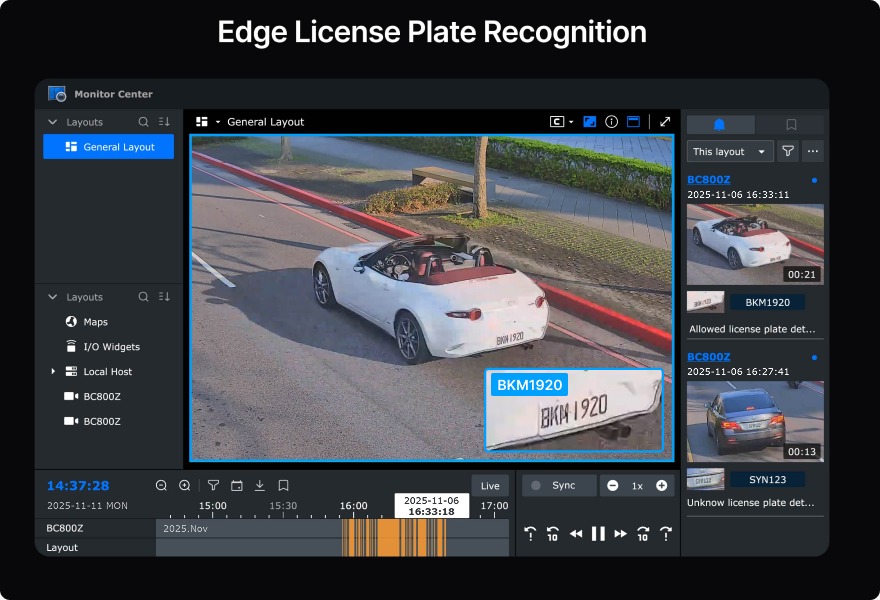The width and height of the screenshot is (880, 600).
Task: Zoom out the timeline
Action: pyautogui.click(x=161, y=486)
